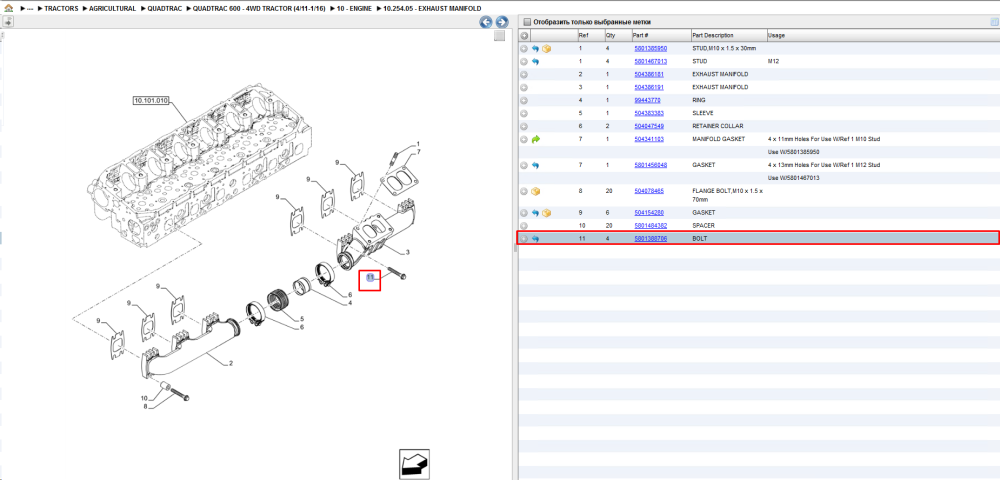Click the green arrow icon on MANIFOLD GASKET row
This screenshot has height=480, width=1000.
tap(535, 139)
